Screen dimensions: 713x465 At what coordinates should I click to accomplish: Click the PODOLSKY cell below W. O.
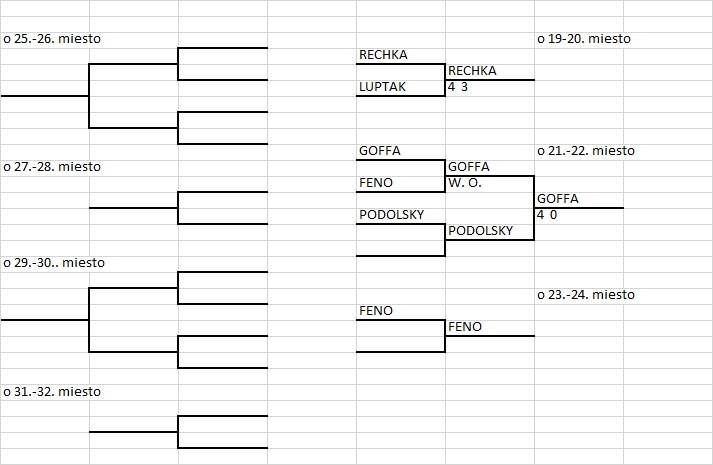point(490,231)
